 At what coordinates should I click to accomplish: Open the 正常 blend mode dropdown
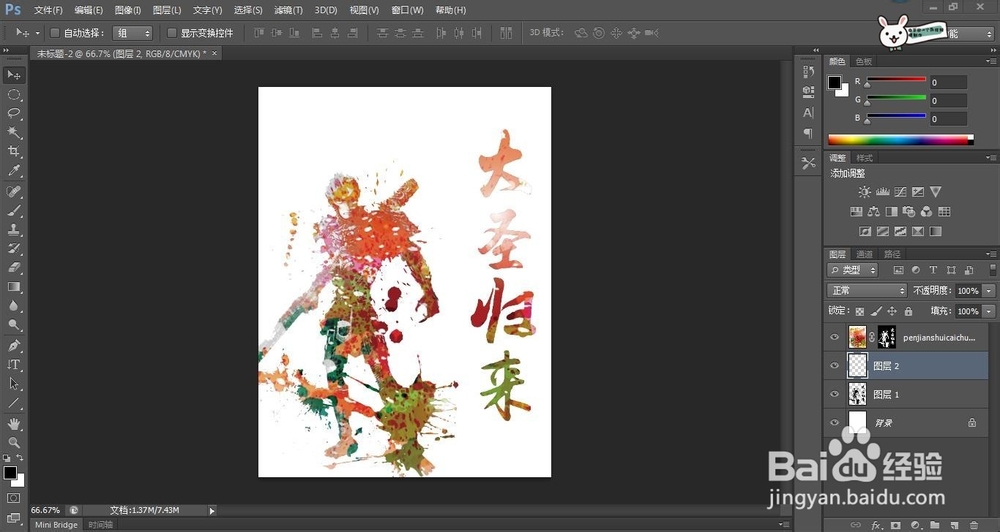pyautogui.click(x=867, y=290)
